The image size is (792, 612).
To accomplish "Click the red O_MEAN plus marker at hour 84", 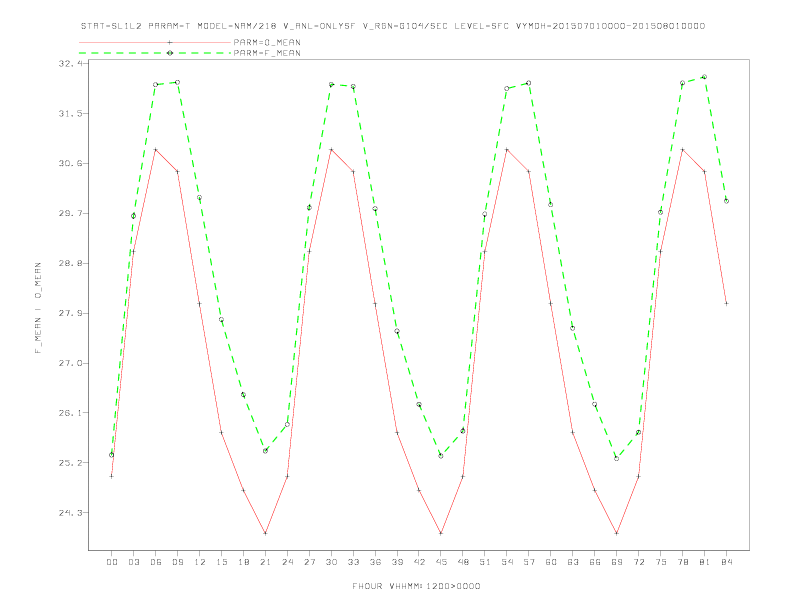I will (726, 303).
